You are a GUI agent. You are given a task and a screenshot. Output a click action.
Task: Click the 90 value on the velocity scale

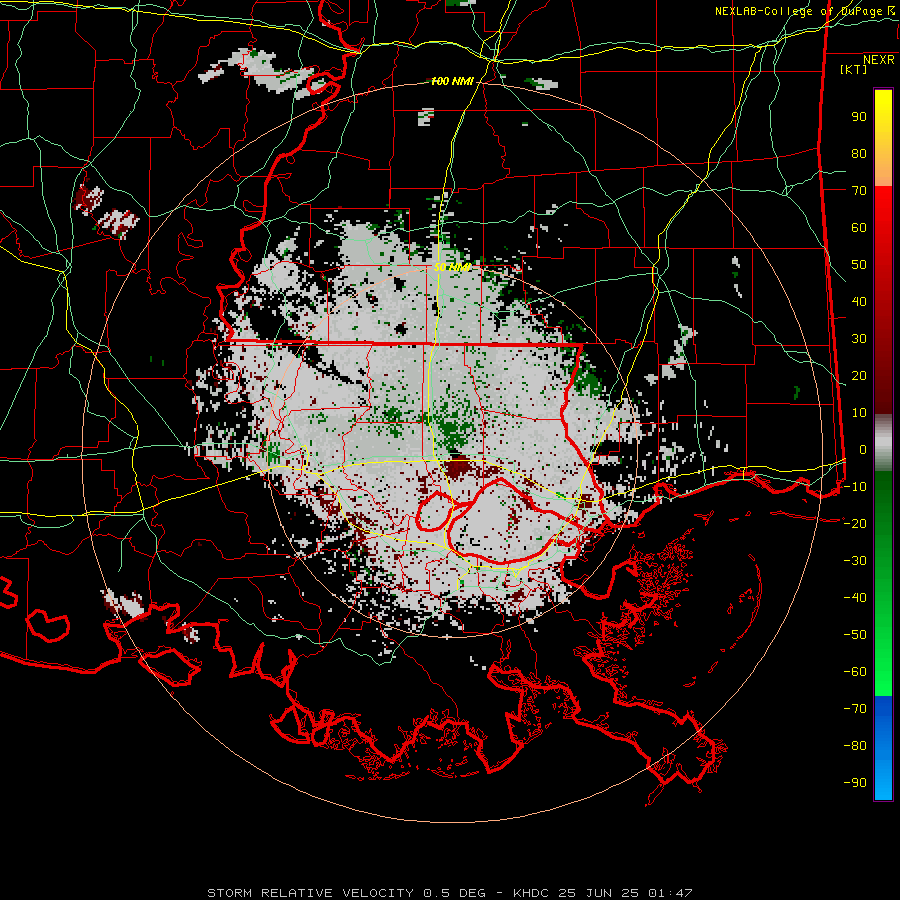click(859, 117)
